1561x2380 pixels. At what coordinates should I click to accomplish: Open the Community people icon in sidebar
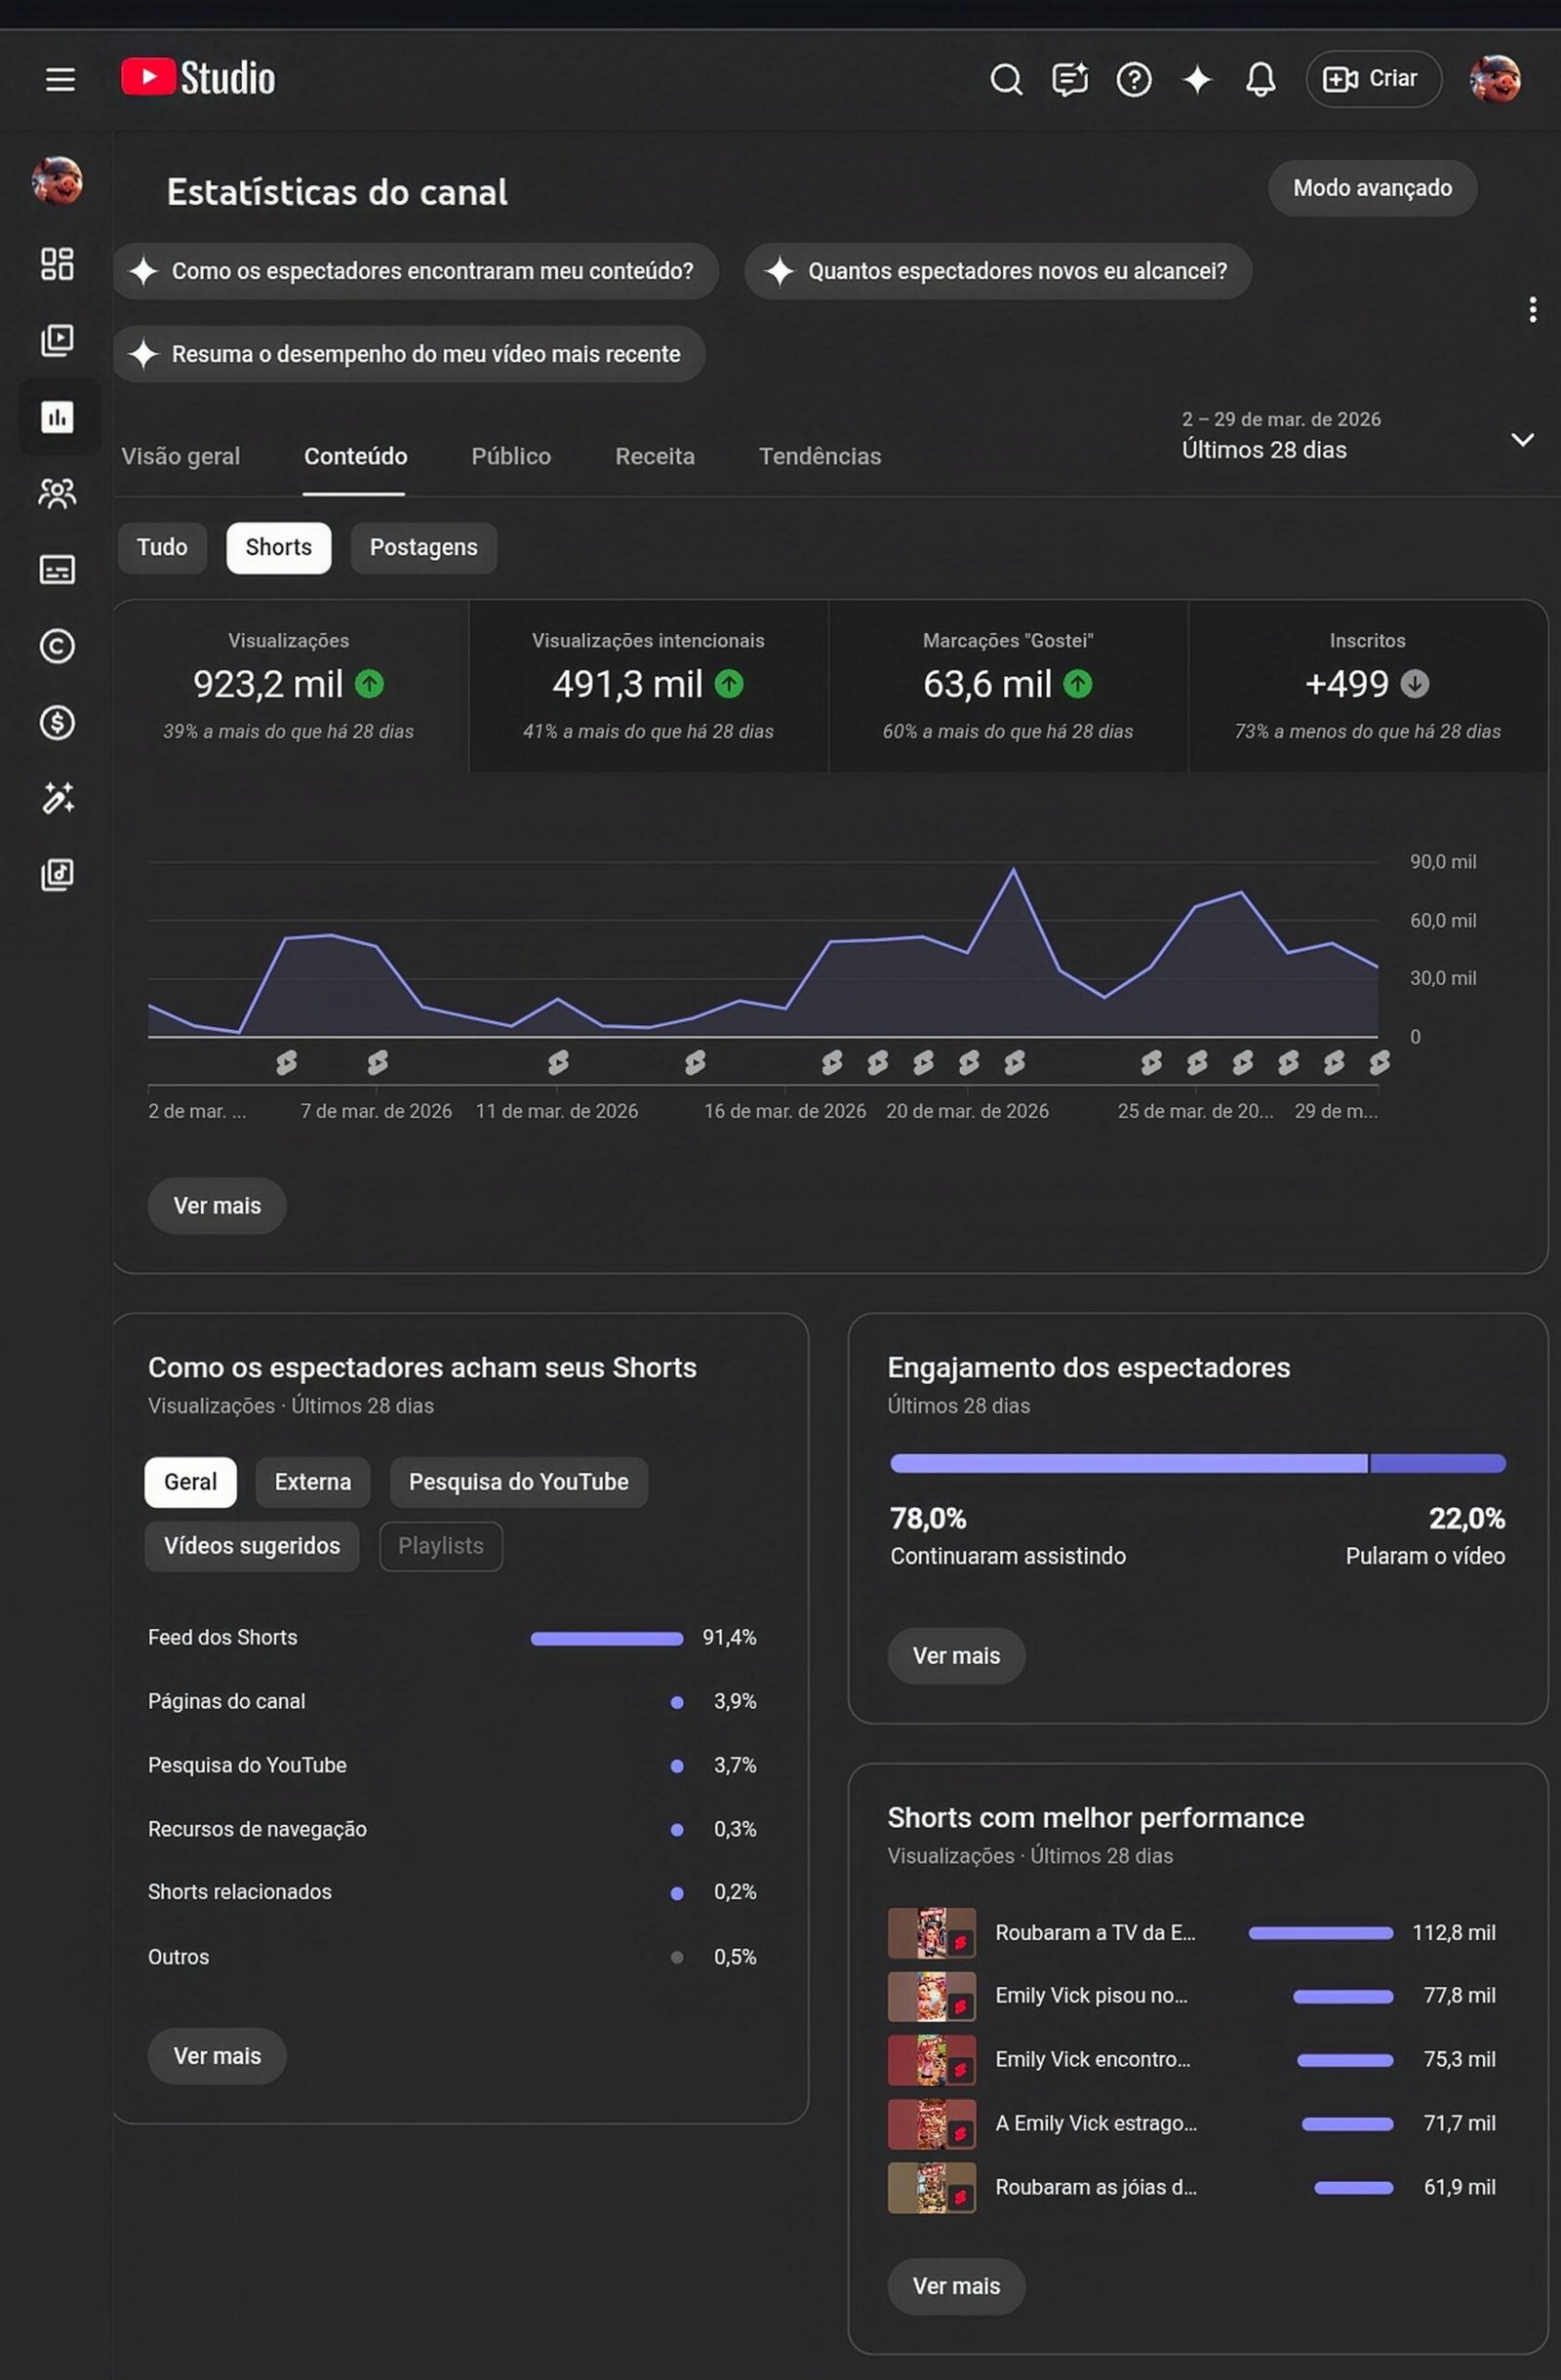57,493
